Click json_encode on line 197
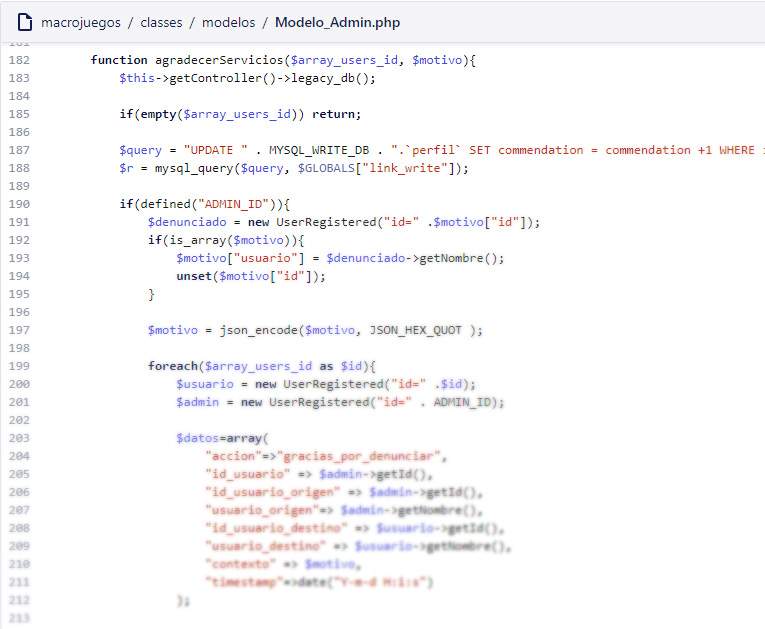 coord(259,330)
